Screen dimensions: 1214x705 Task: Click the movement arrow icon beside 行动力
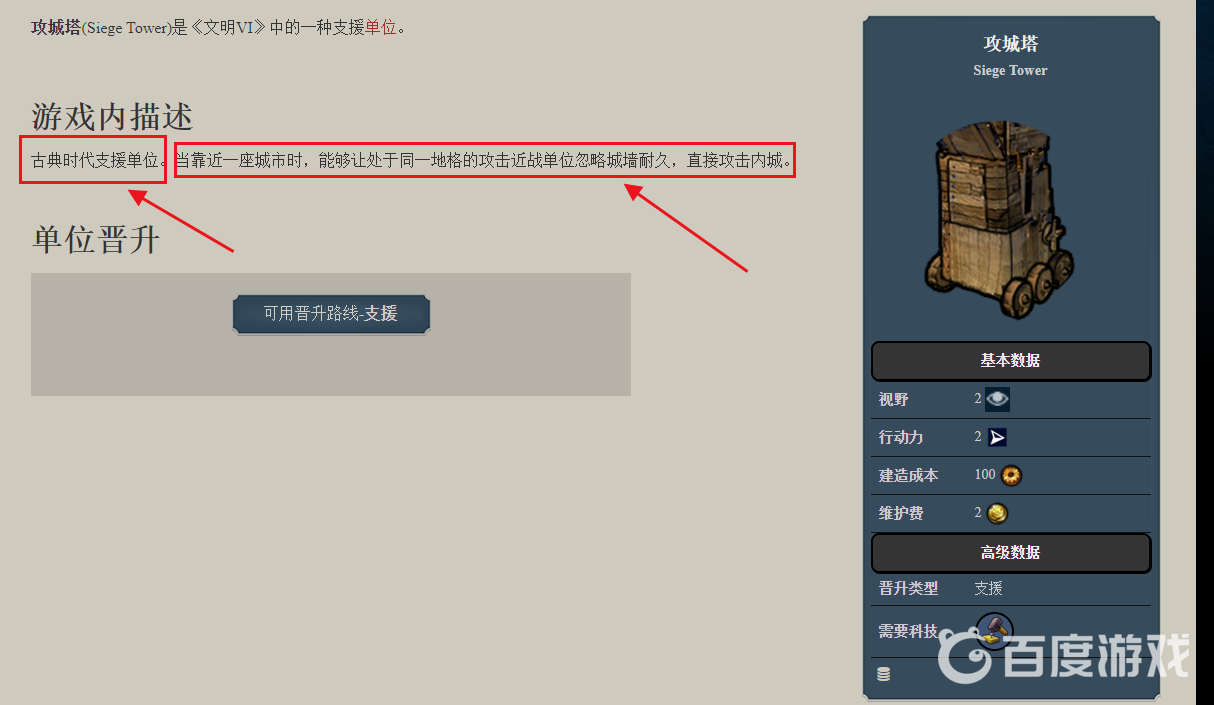tap(997, 437)
